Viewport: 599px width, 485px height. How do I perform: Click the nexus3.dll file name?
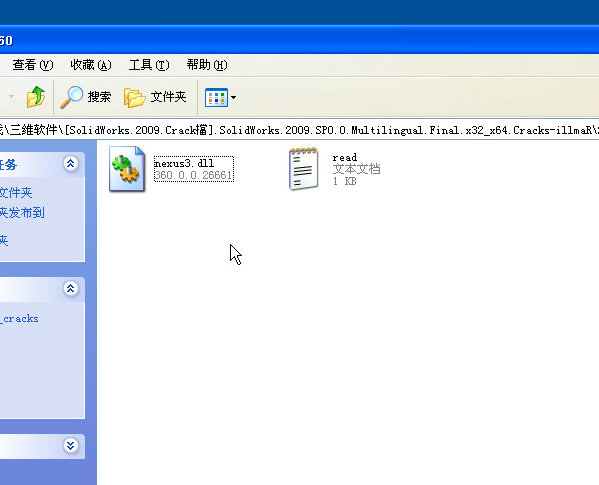point(184,163)
